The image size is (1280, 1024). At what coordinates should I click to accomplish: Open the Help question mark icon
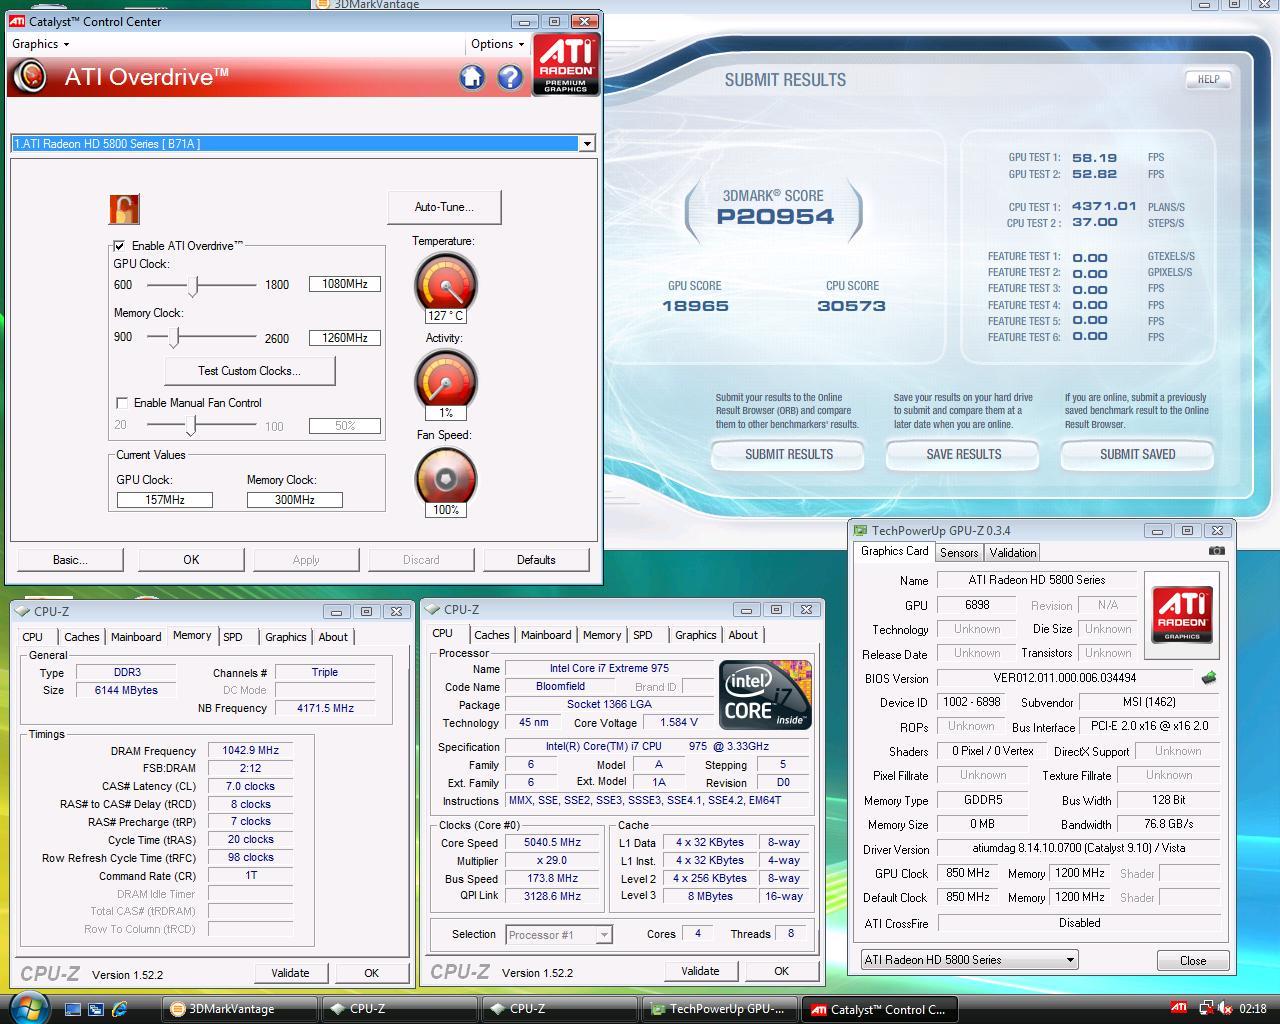tap(510, 77)
